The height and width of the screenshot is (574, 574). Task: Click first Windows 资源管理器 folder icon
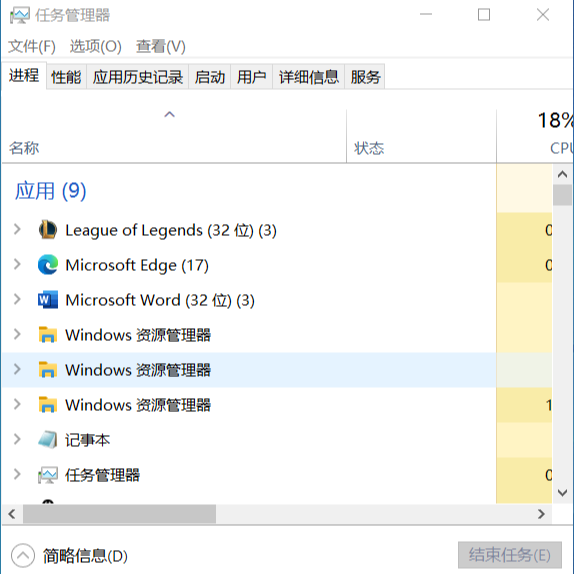[48, 335]
